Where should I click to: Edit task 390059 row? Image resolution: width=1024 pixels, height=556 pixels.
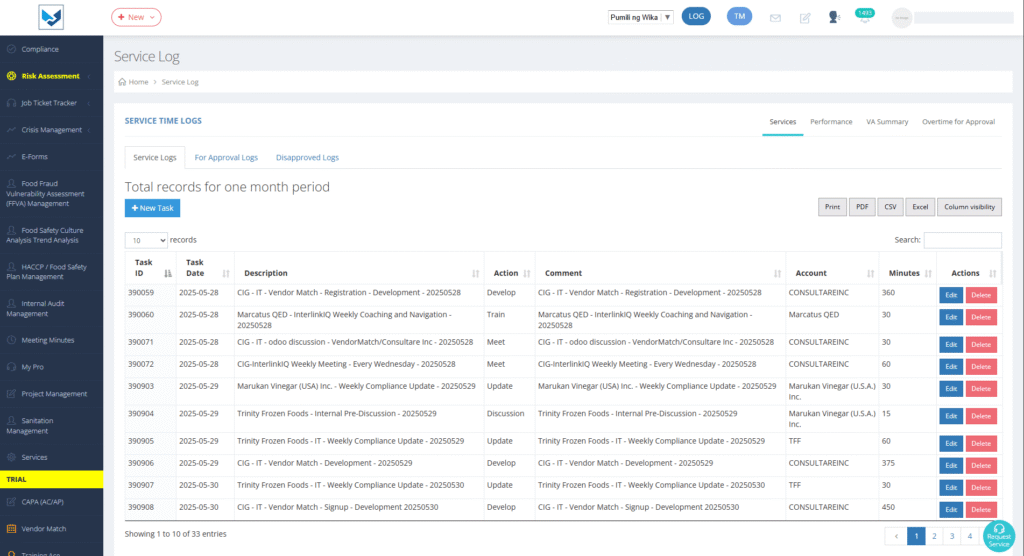(951, 295)
